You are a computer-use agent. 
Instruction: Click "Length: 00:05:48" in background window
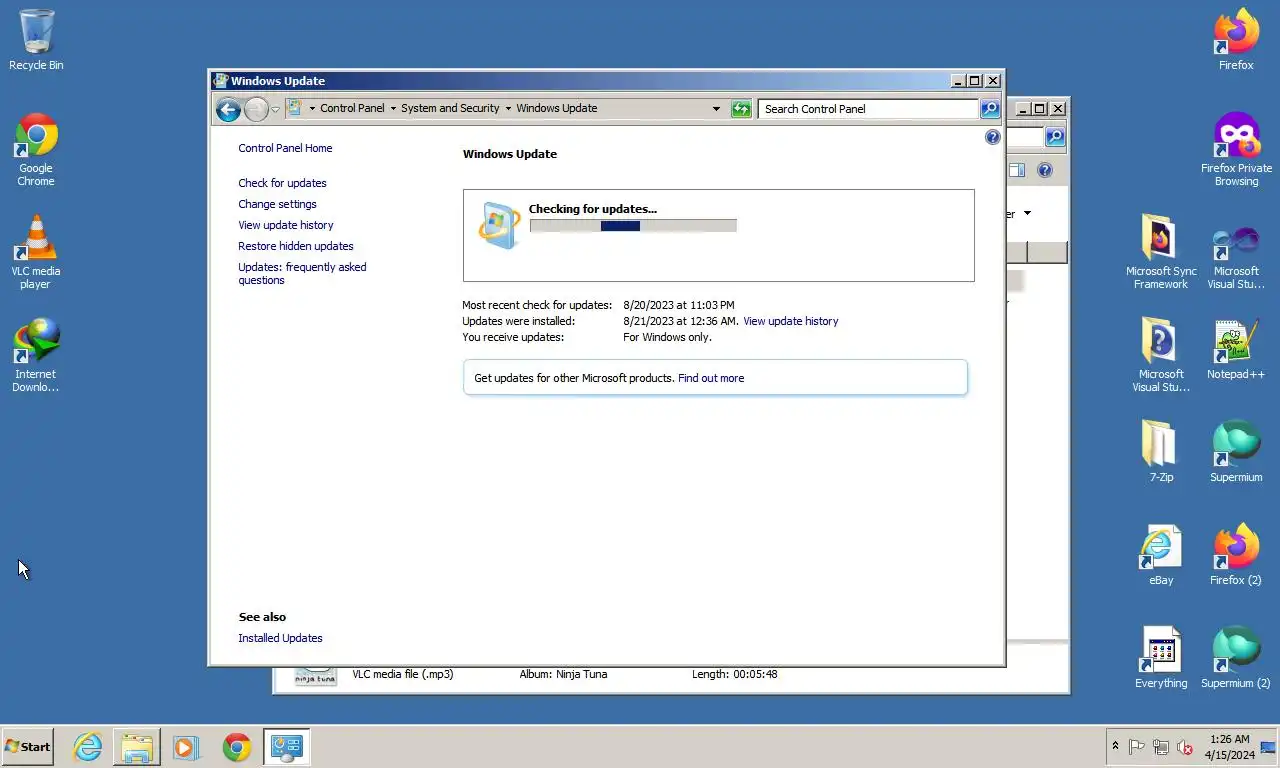point(735,674)
